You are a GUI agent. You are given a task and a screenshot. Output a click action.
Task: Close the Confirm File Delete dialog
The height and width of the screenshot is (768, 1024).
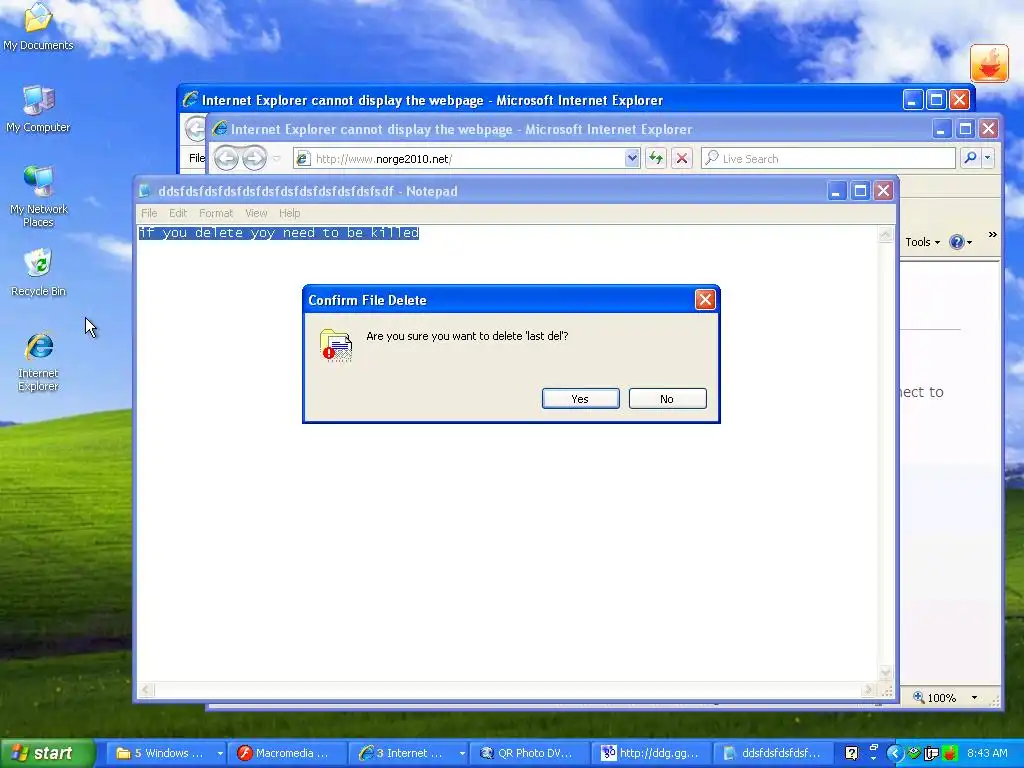click(705, 300)
